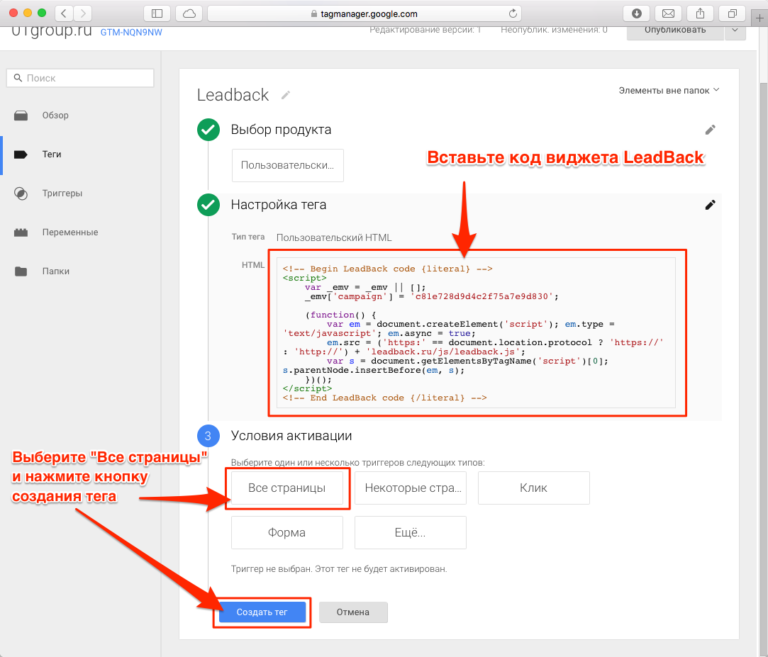Click the Создать тег button
Screen dimensions: 768x657
click(262, 612)
